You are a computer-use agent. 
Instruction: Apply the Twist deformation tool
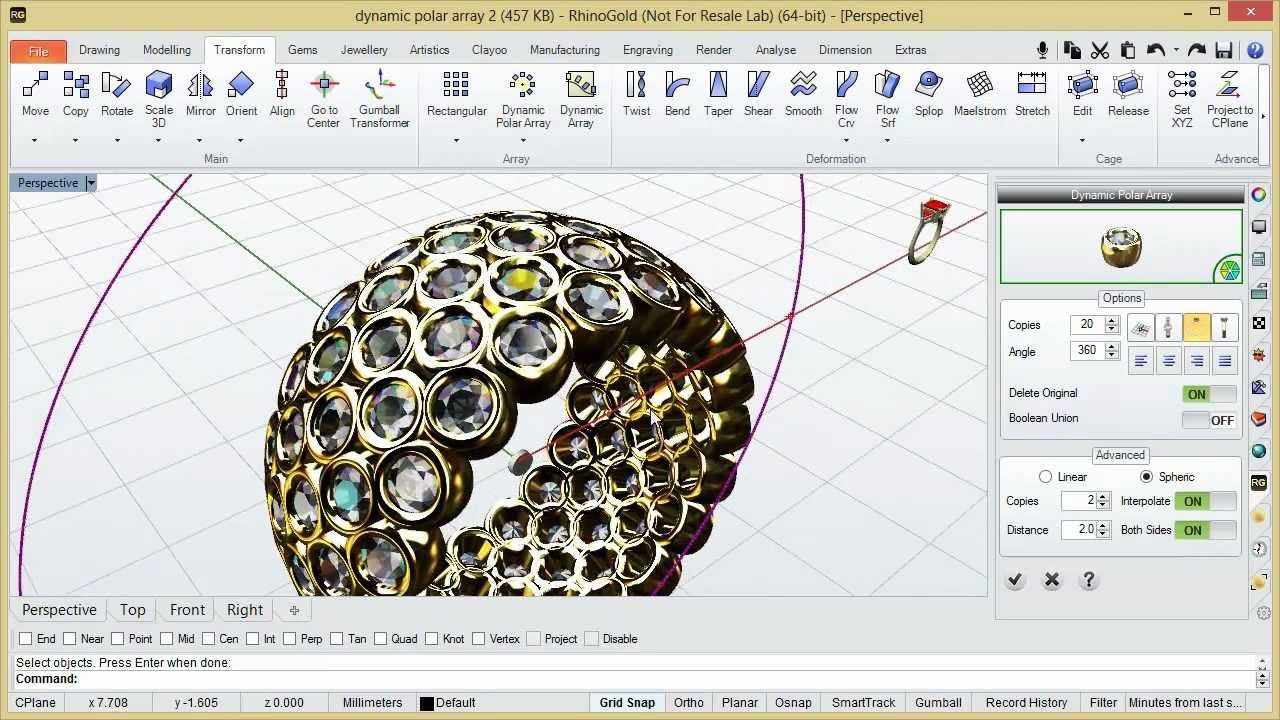point(636,86)
